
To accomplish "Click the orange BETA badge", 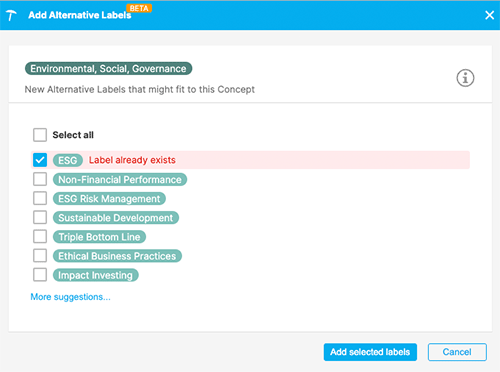I will [x=139, y=8].
